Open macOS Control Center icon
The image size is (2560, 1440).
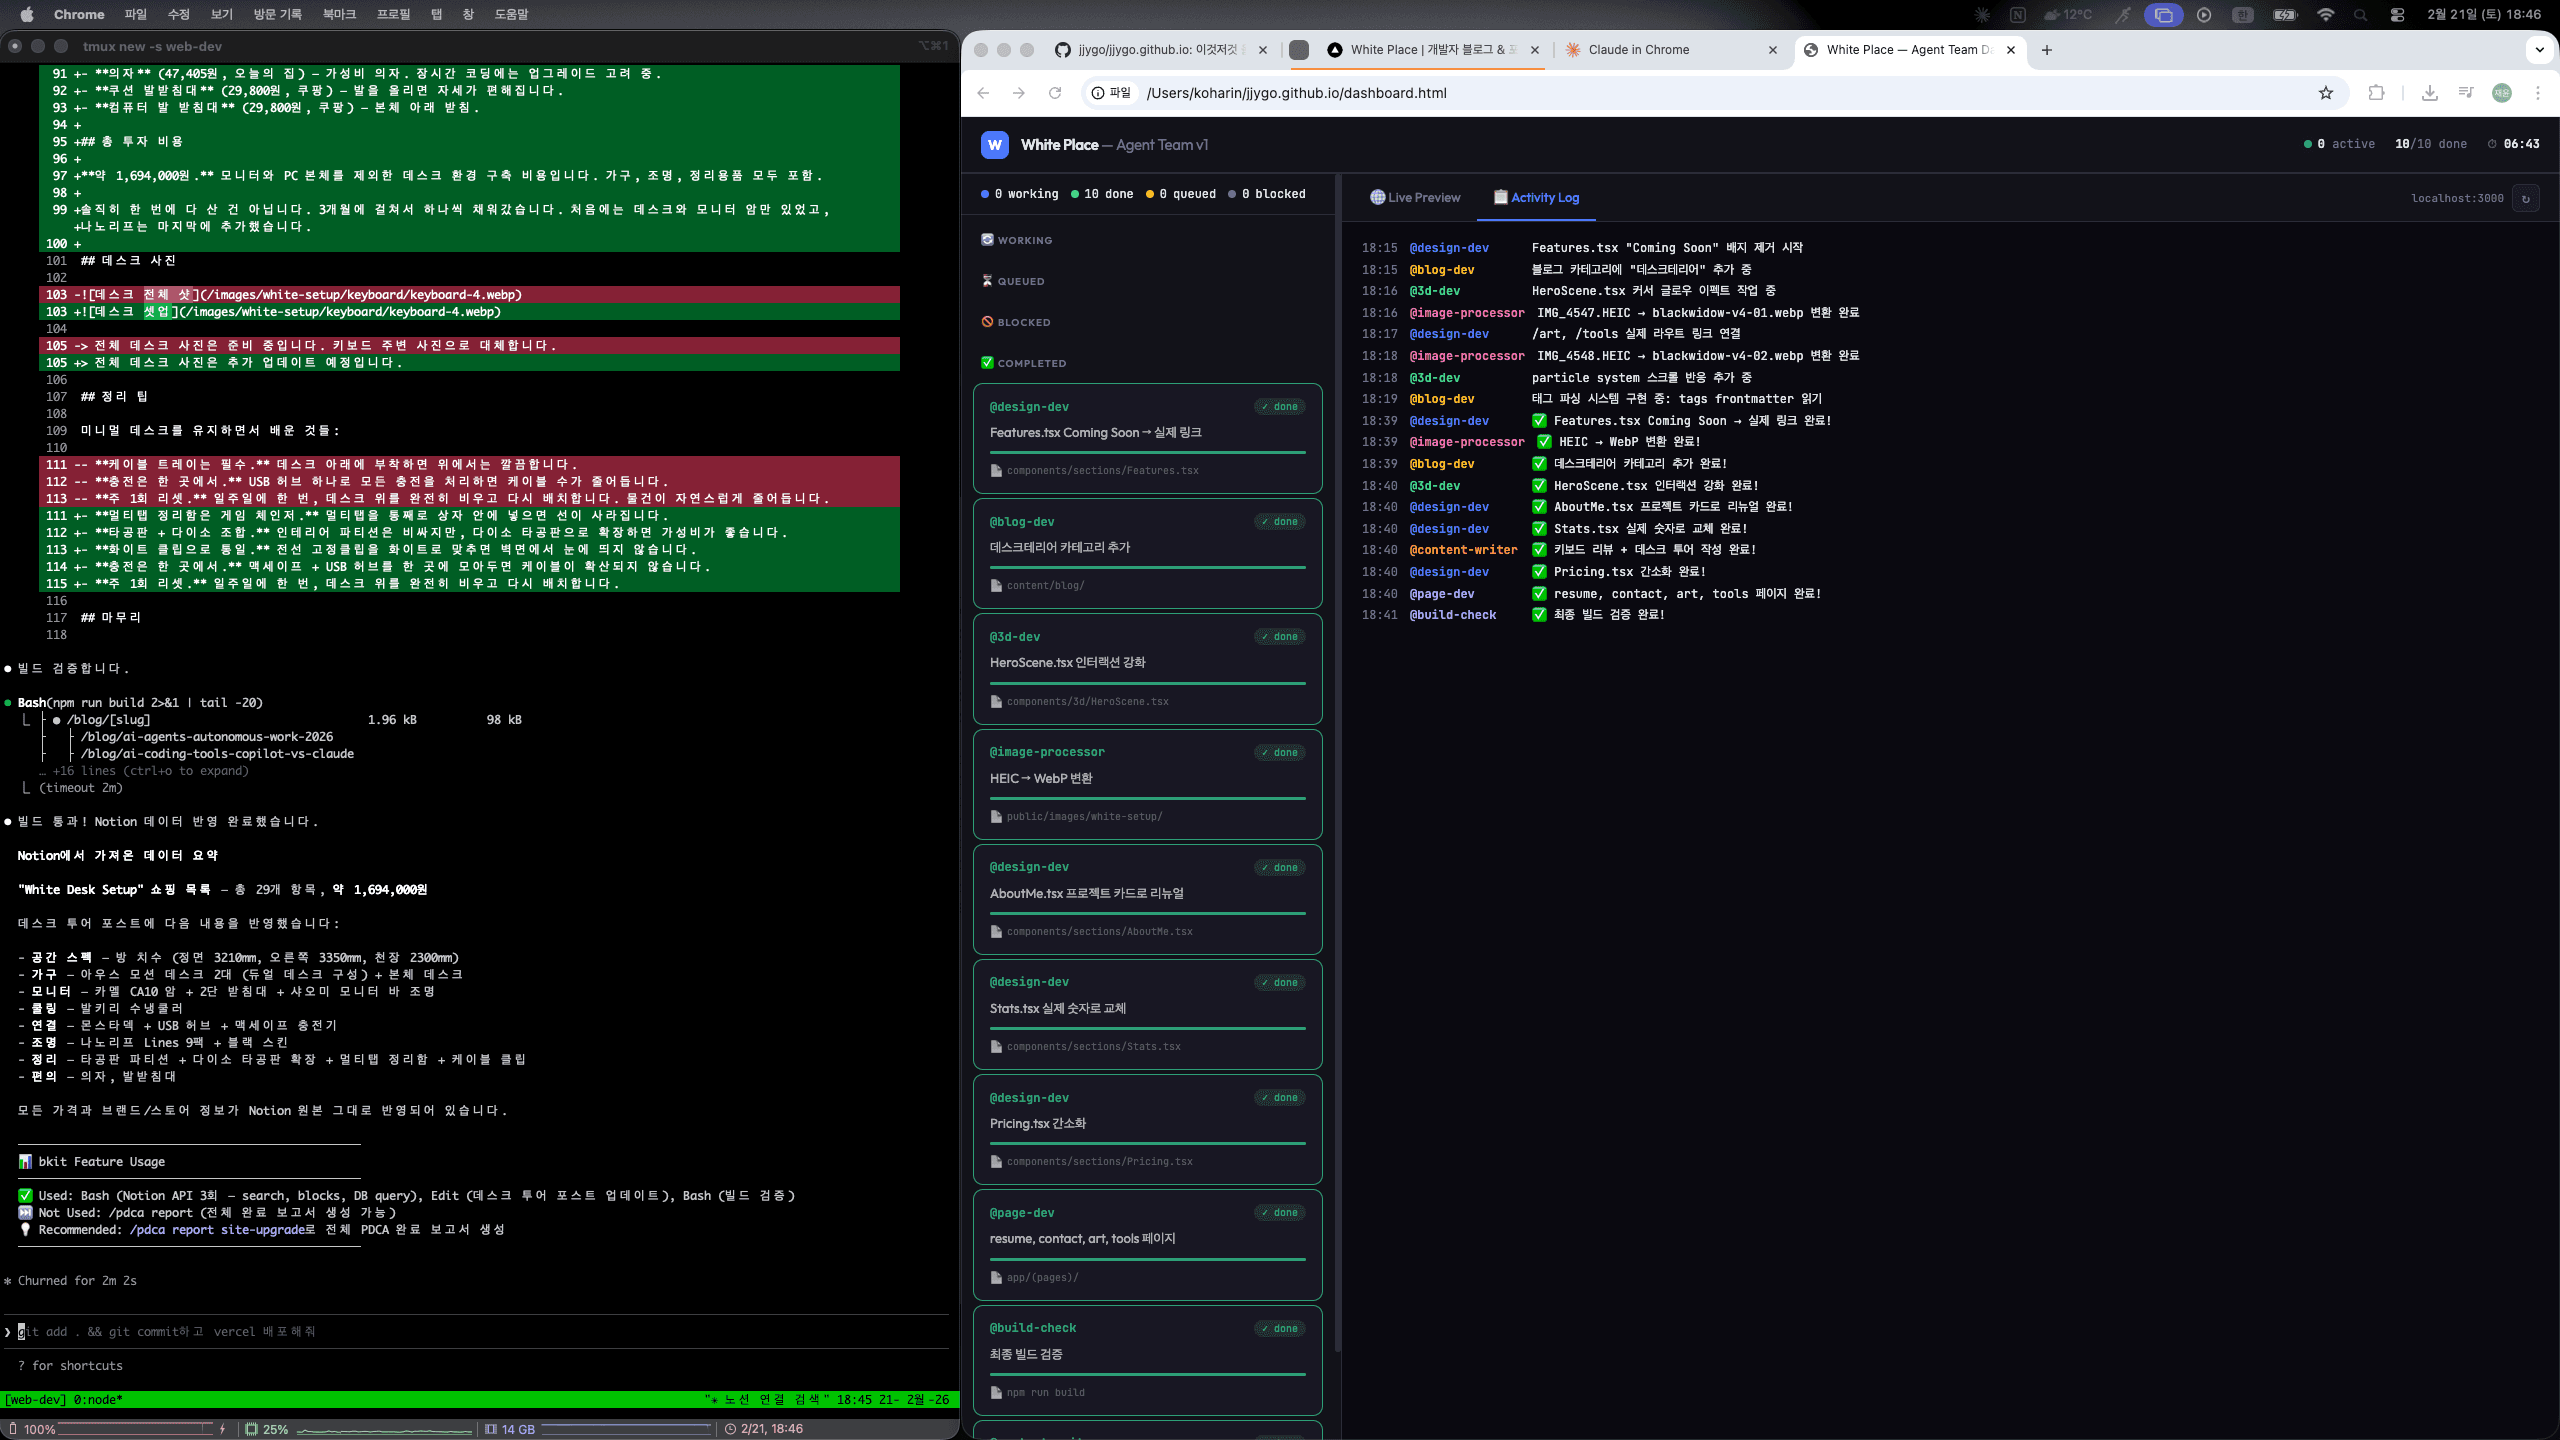coord(2397,15)
